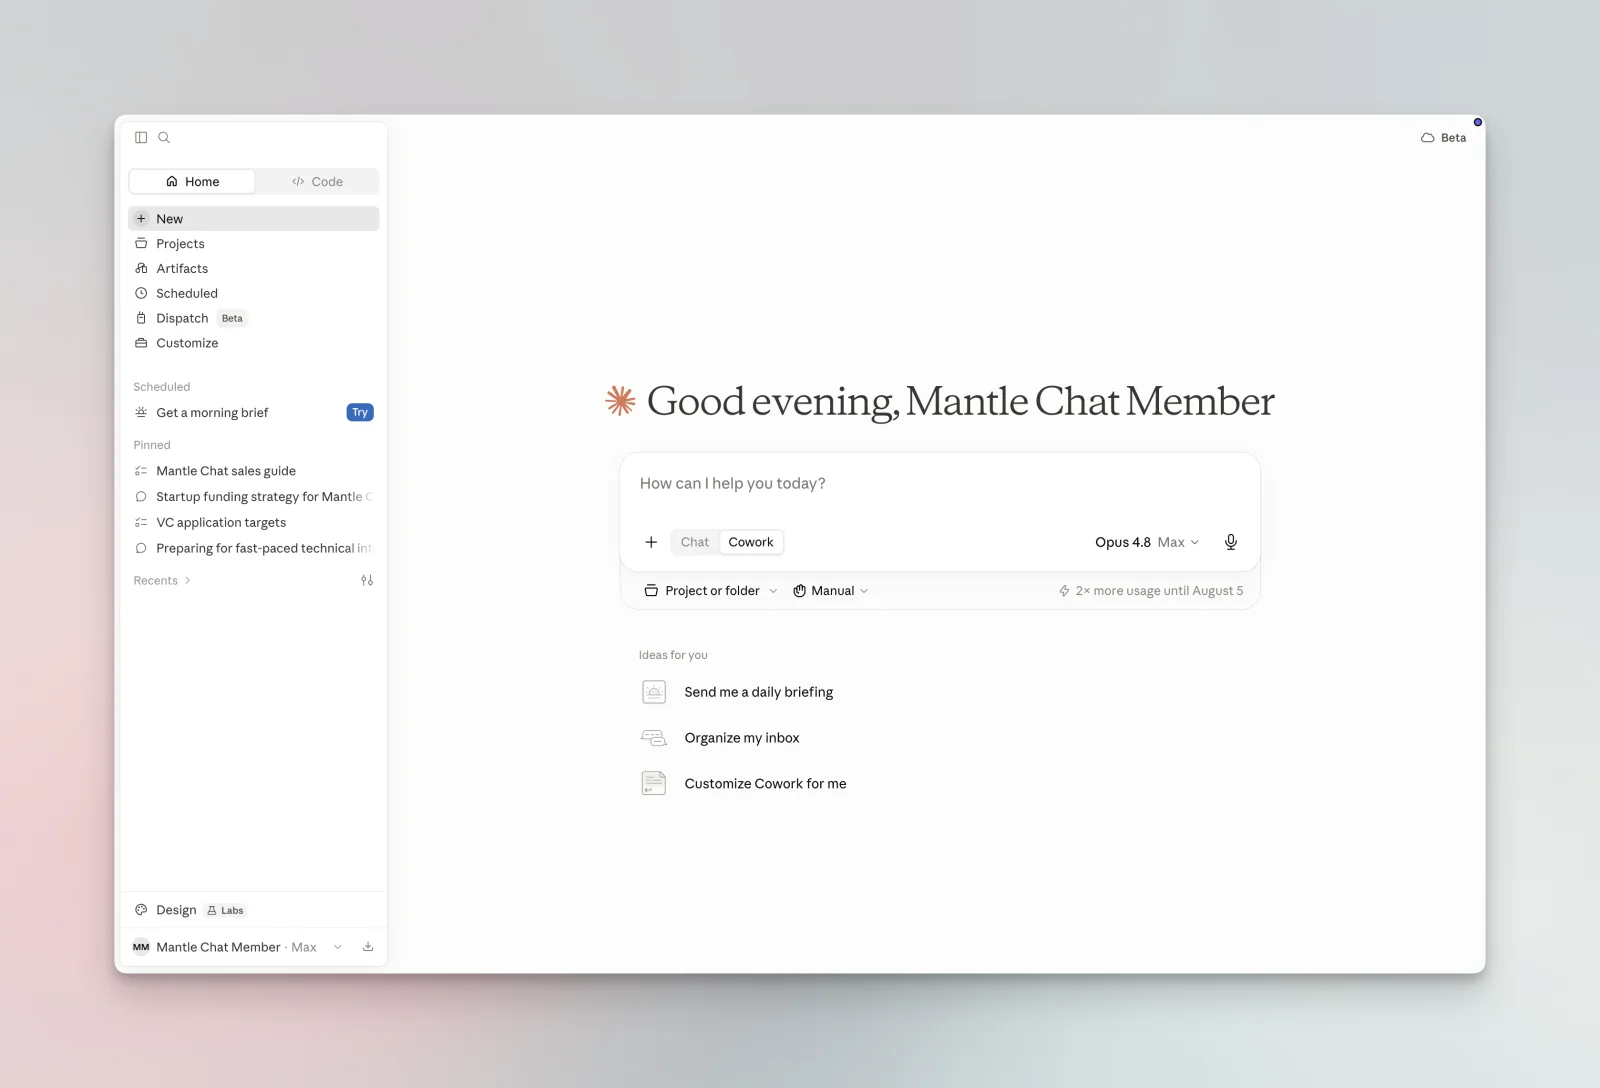
Task: Click the Try button for morning brief
Action: coord(360,412)
